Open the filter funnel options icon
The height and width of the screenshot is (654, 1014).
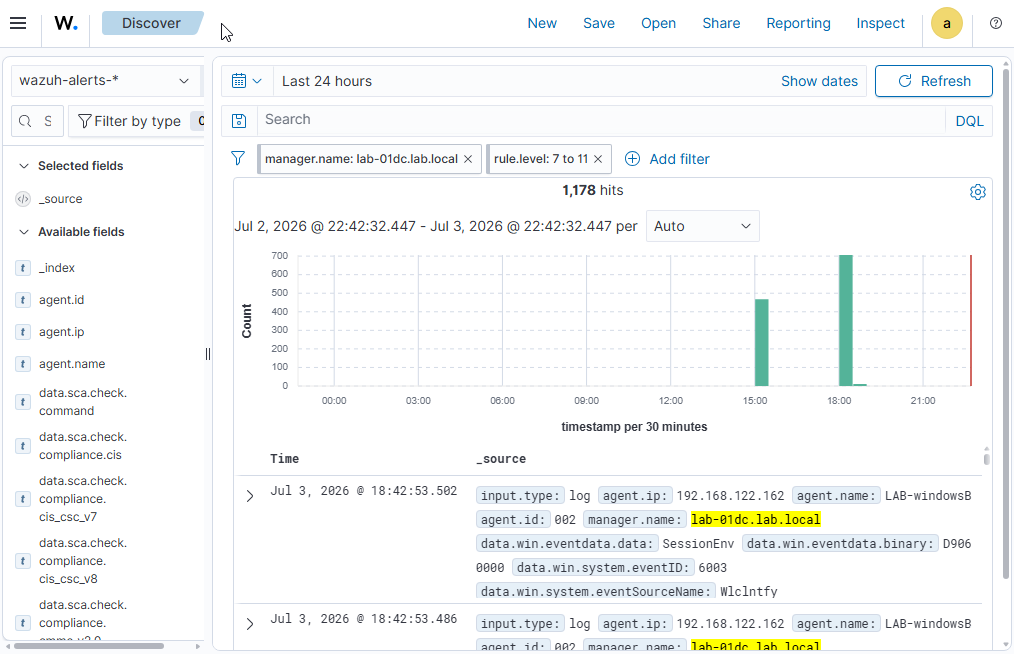[238, 158]
